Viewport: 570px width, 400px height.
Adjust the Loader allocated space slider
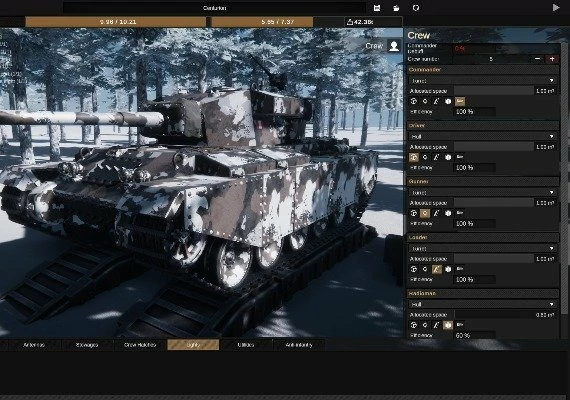[x=494, y=259]
